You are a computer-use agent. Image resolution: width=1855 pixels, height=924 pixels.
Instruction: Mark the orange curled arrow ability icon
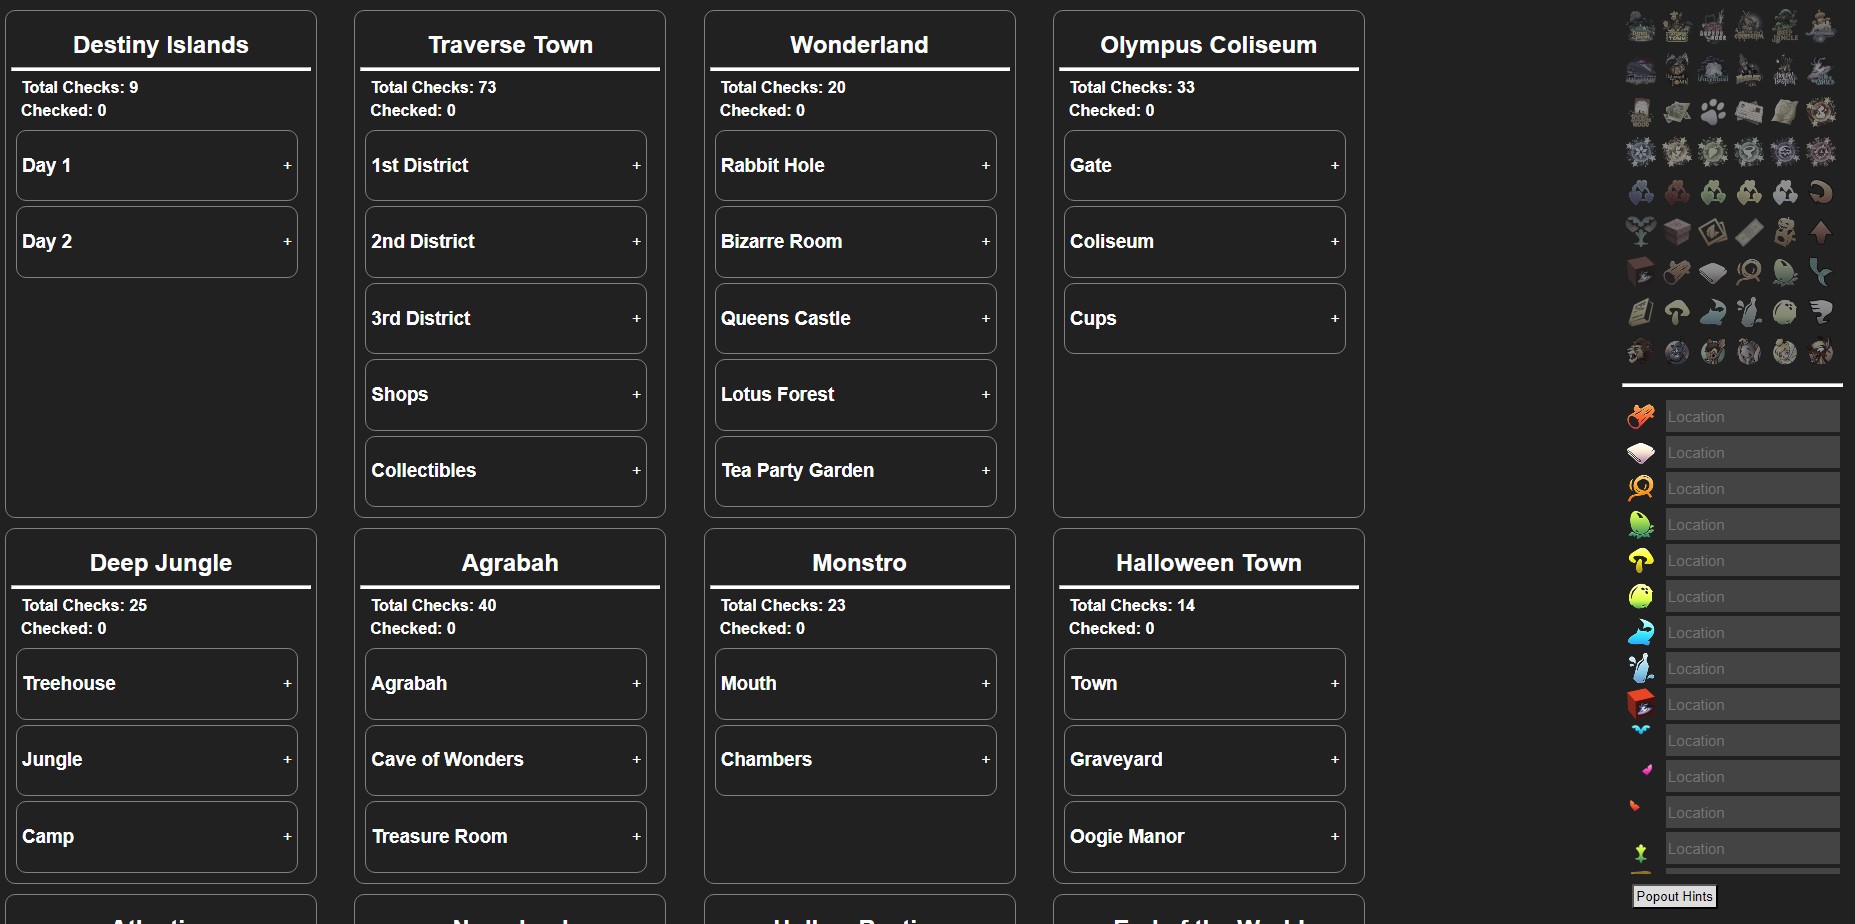coord(1821,192)
